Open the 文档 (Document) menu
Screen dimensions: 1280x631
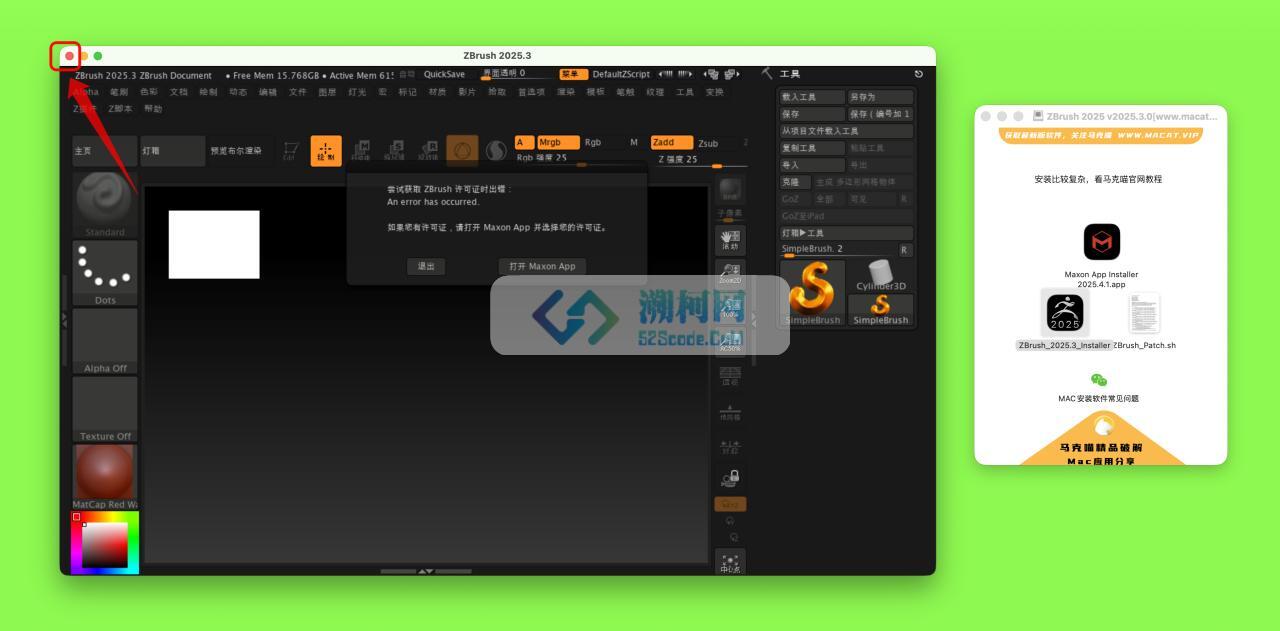(179, 92)
